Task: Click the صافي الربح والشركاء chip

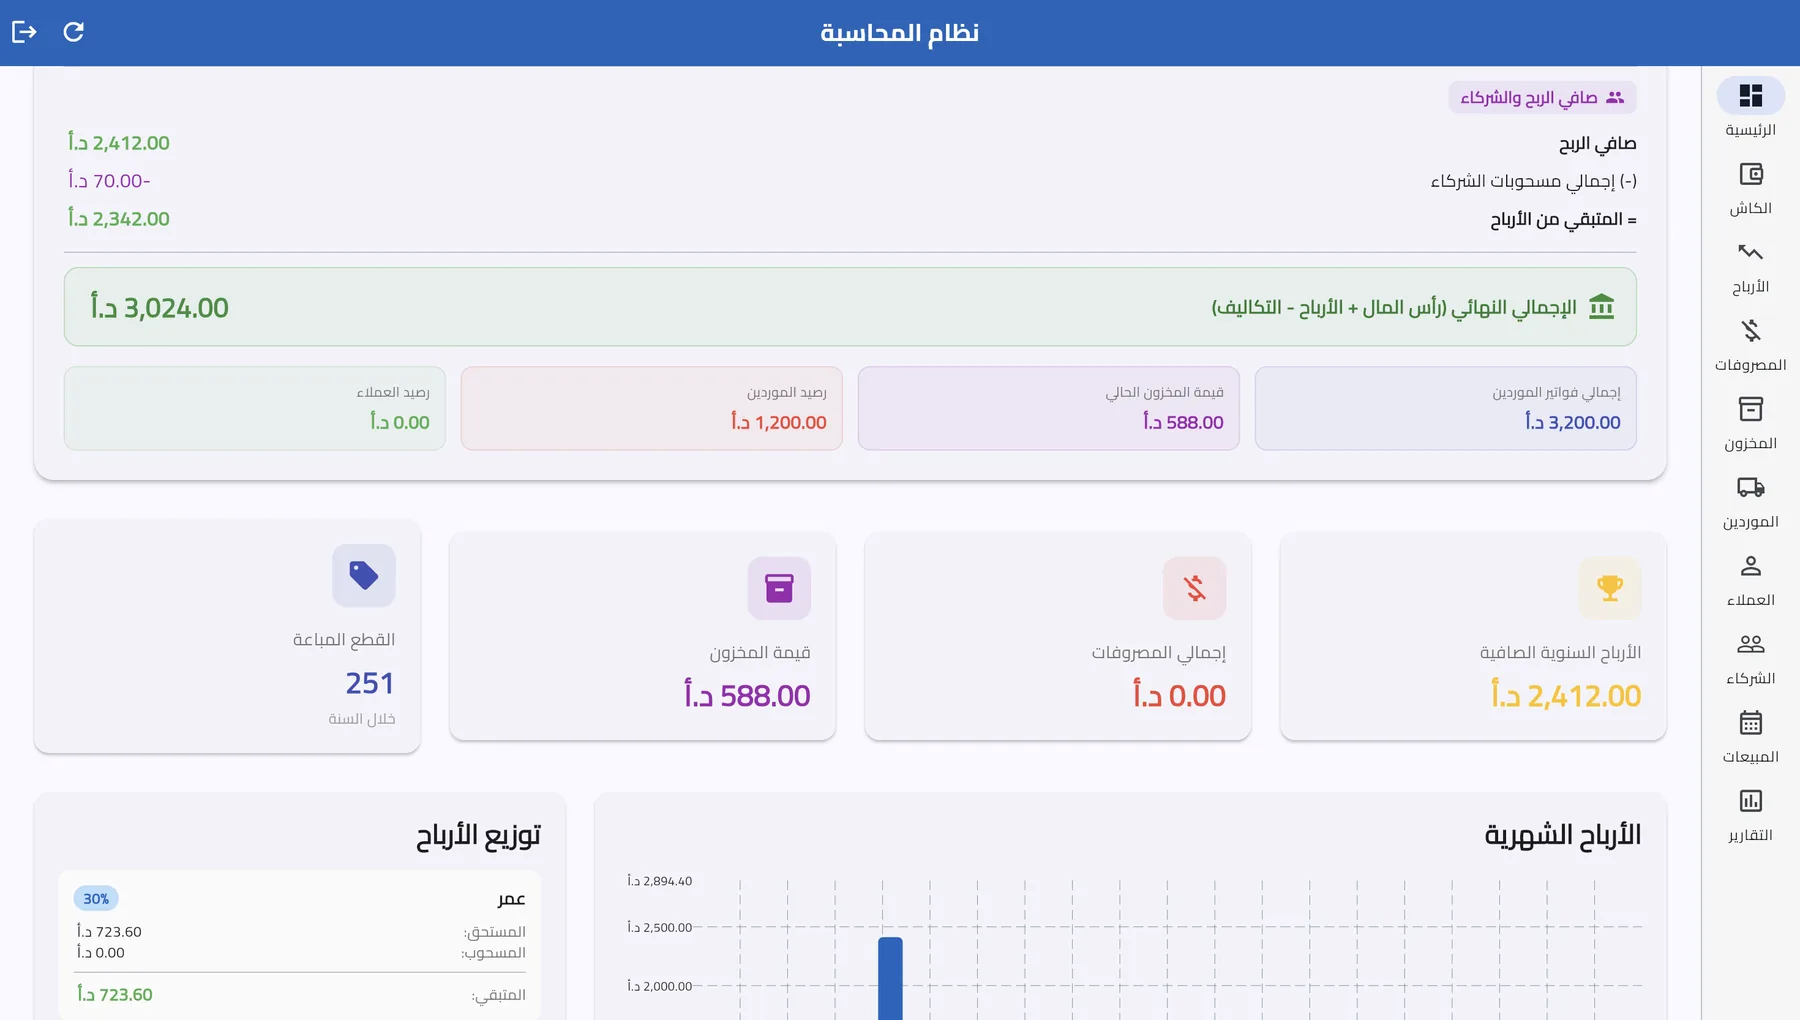Action: tap(1542, 97)
